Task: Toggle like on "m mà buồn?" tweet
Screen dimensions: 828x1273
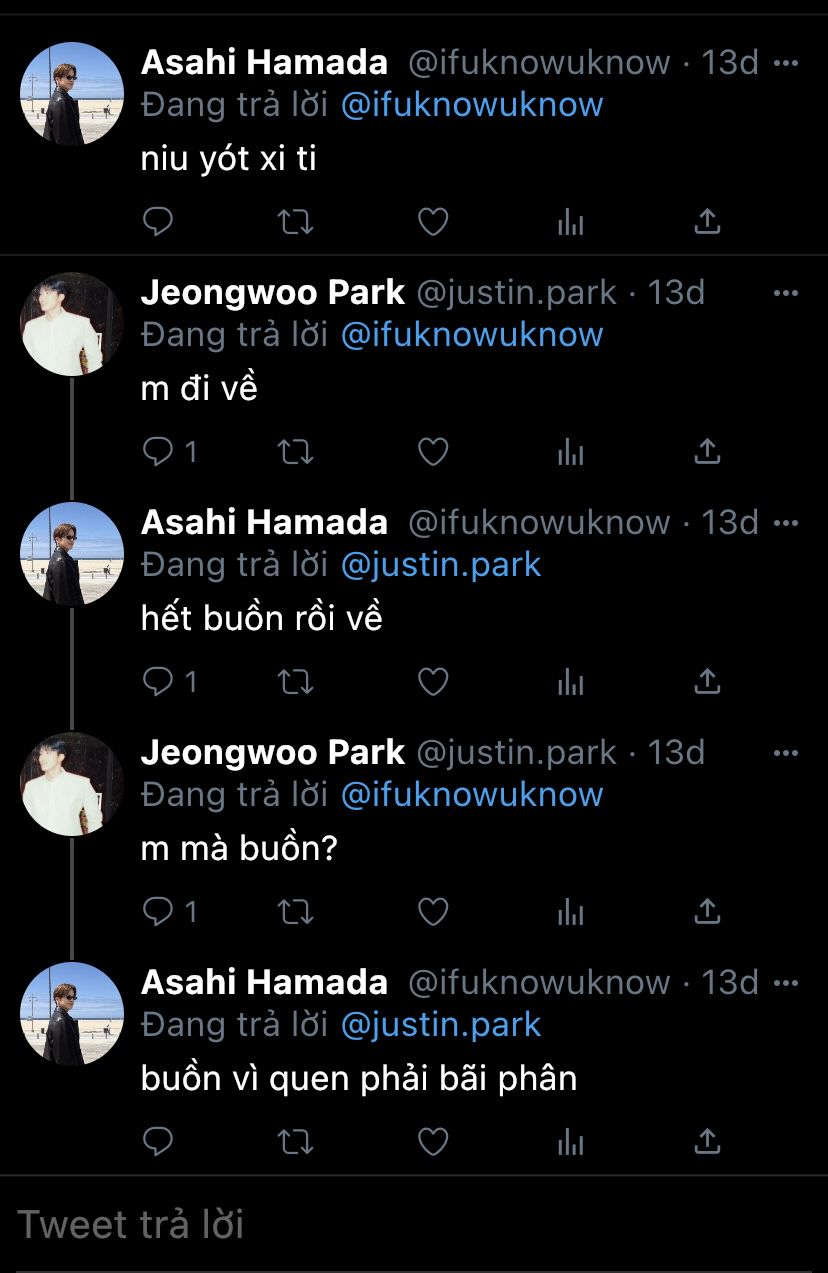Action: coord(432,912)
